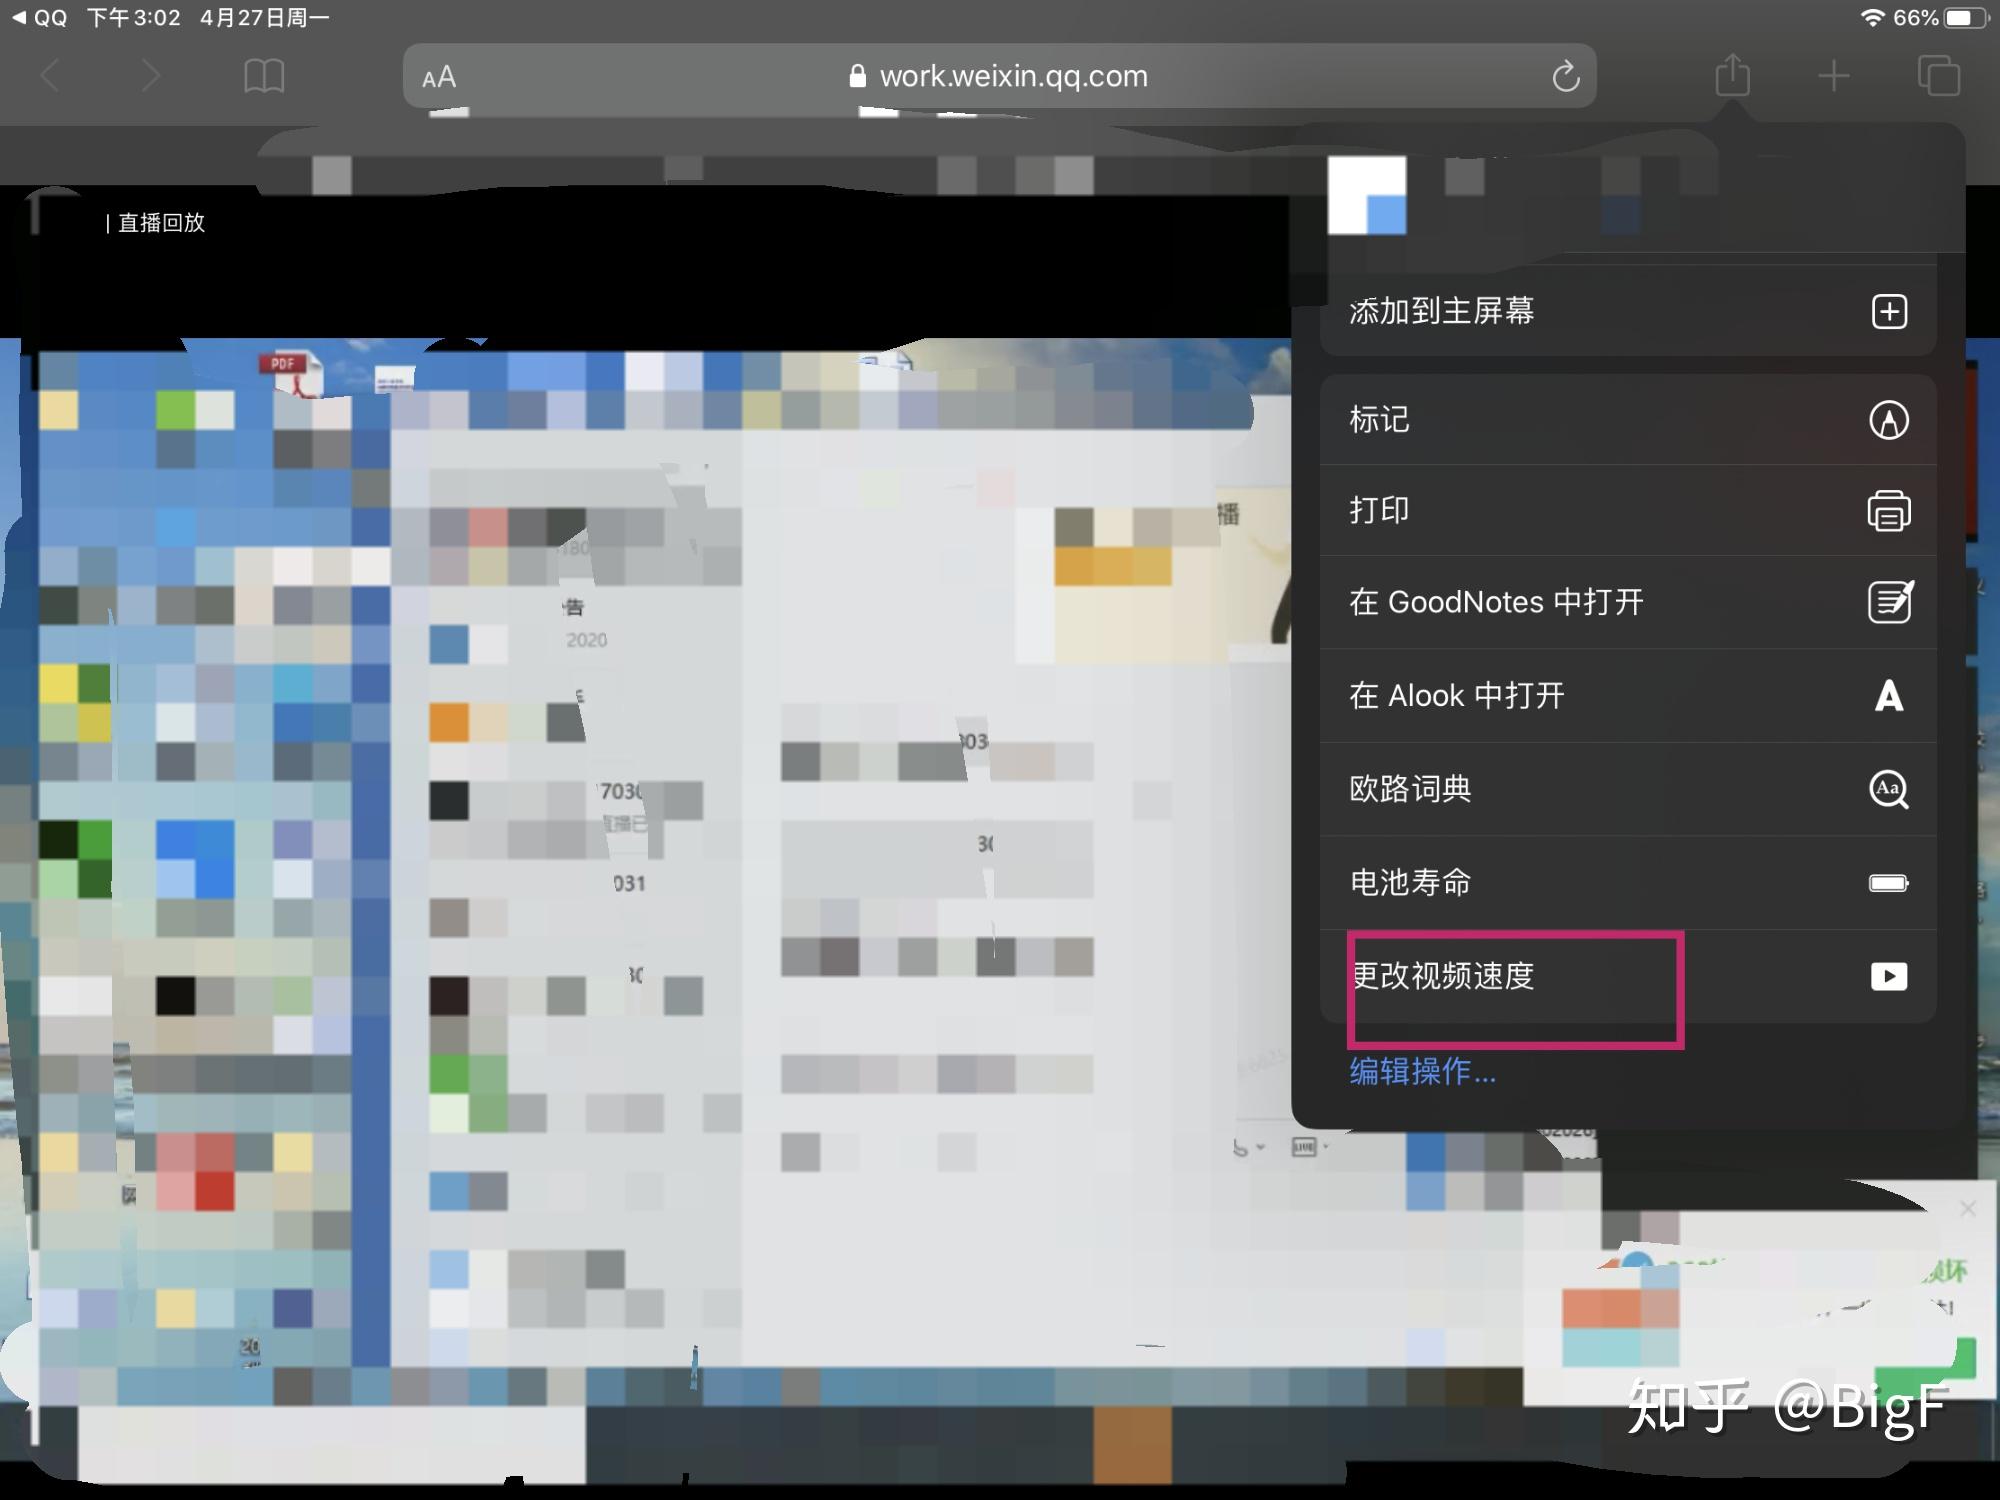Reload the page with refresh icon
This screenshot has width=2000, height=1500.
pyautogui.click(x=1565, y=76)
